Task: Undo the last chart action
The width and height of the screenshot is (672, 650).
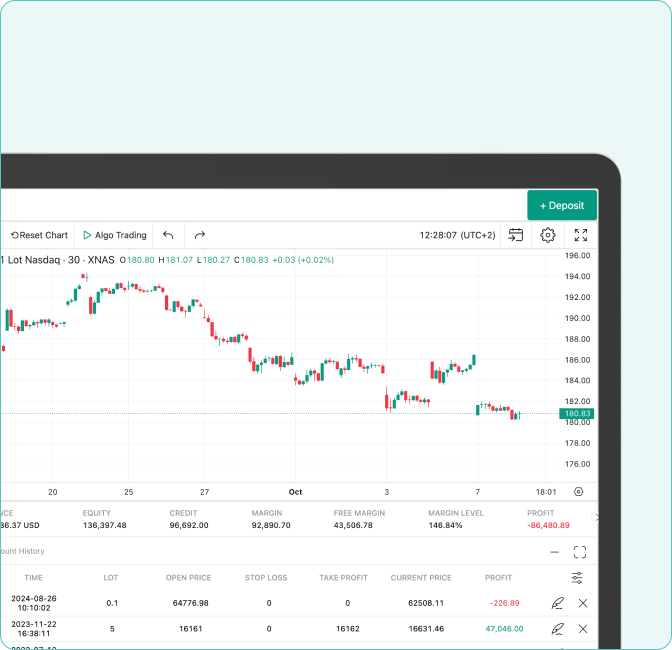Action: [x=168, y=235]
